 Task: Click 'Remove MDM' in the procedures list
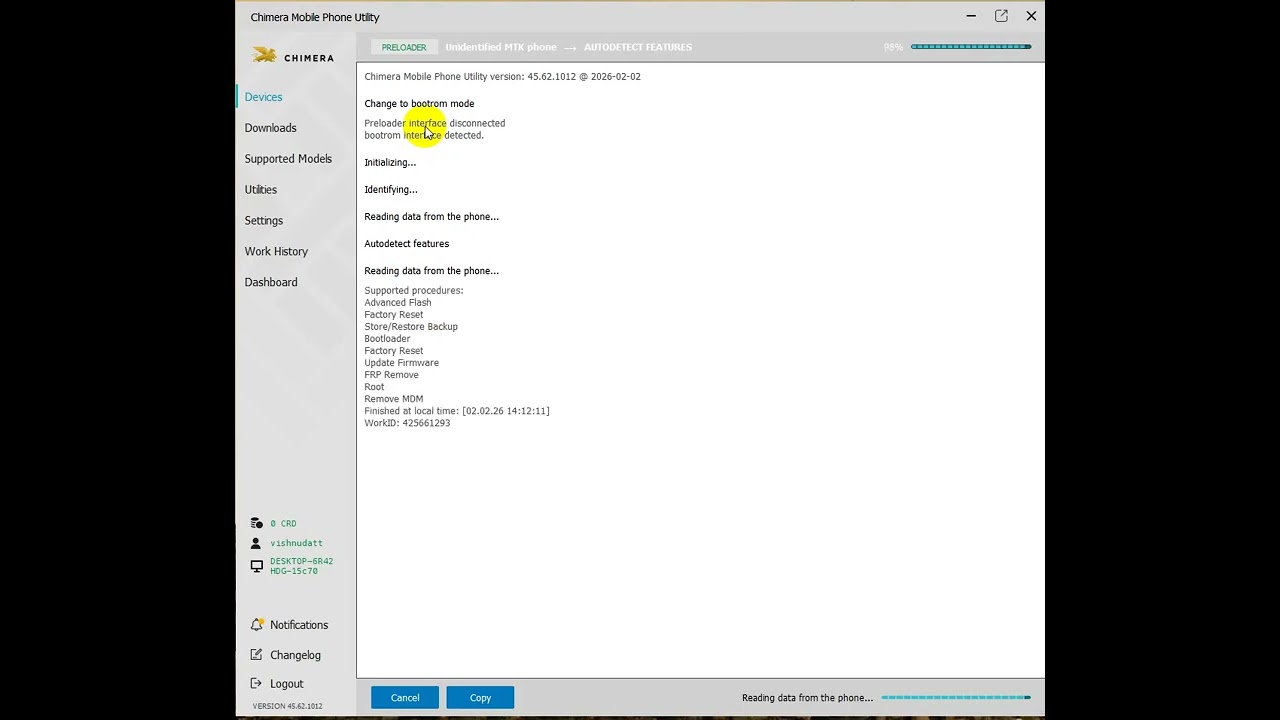(x=394, y=399)
